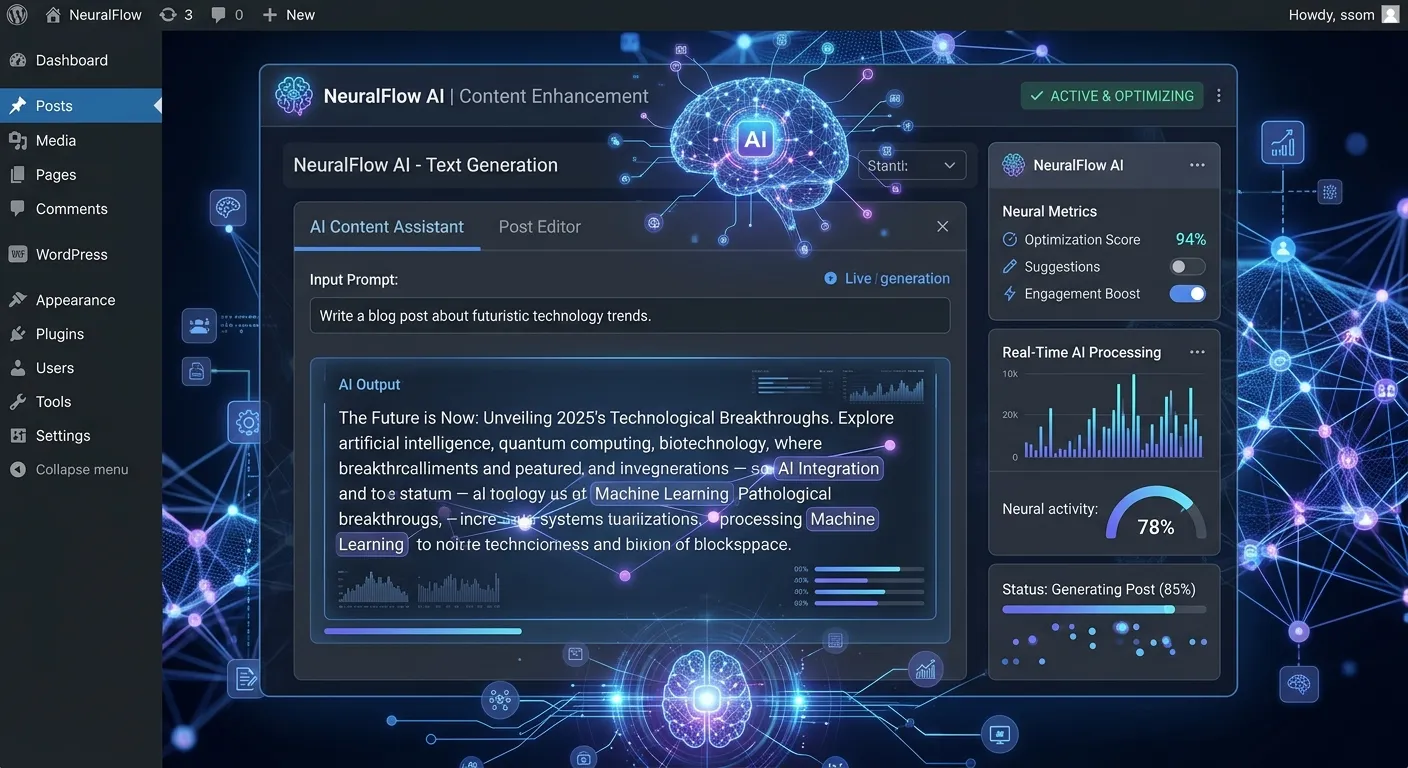Click the Collapse menu arrow icon
The height and width of the screenshot is (768, 1408).
[x=18, y=470]
